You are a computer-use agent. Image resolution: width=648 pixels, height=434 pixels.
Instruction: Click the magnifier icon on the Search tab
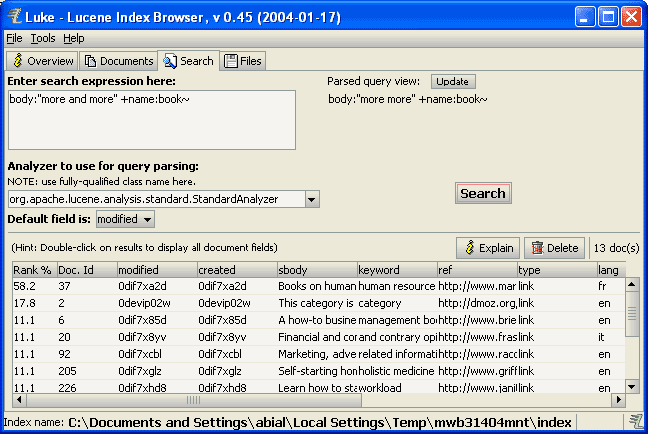coord(170,61)
